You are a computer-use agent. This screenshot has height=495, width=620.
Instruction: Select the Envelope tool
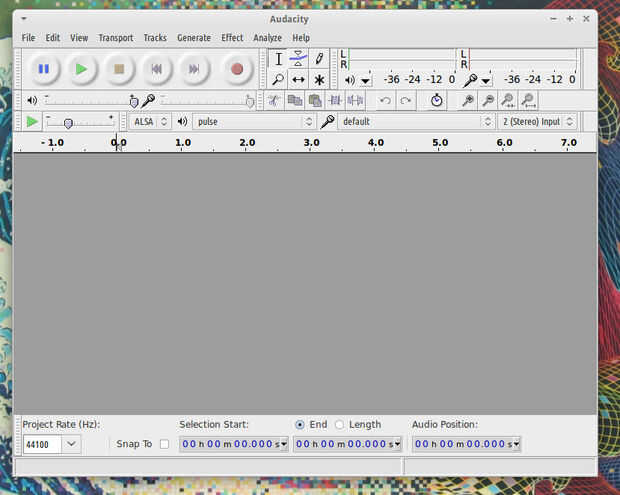tap(298, 59)
